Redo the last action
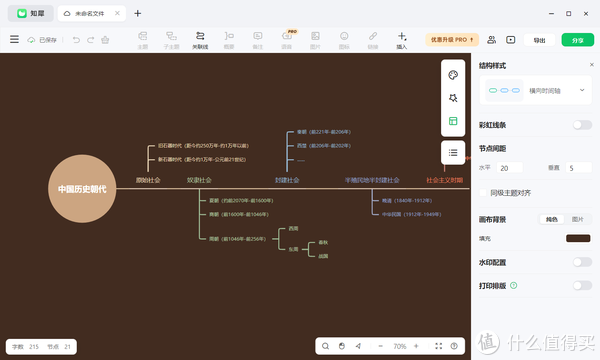 tap(90, 40)
